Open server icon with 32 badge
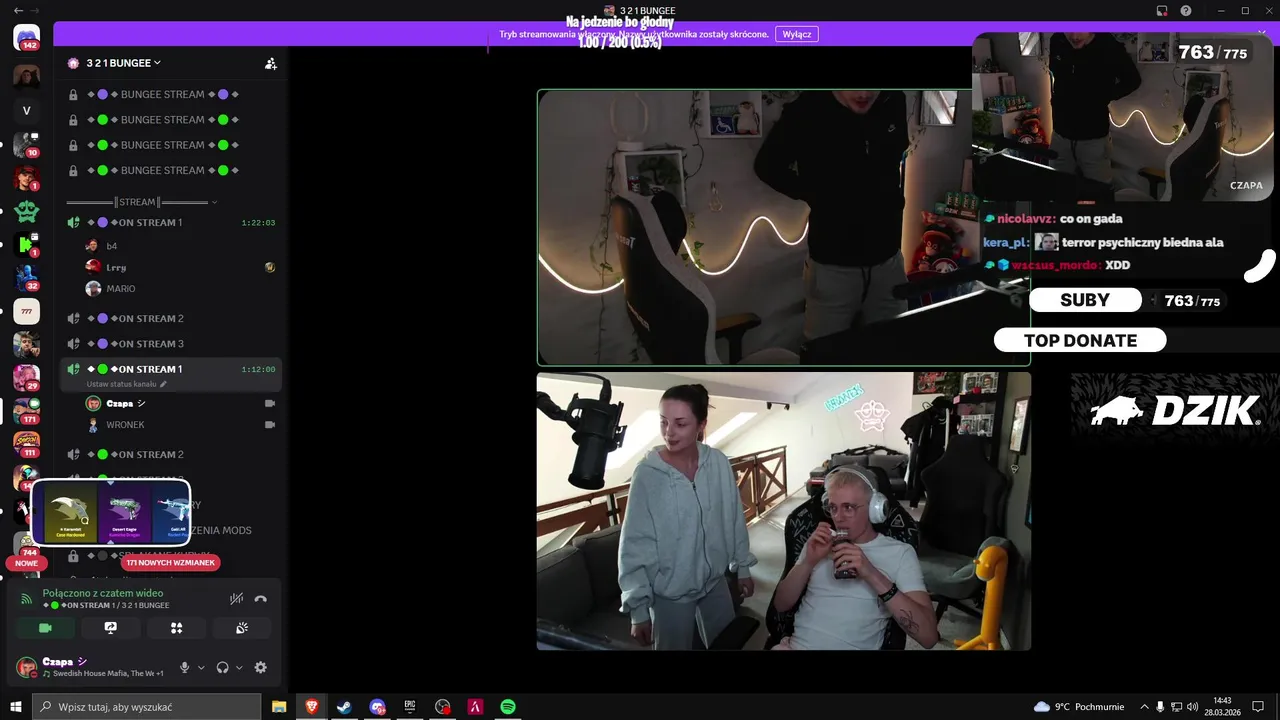Screen dimensions: 1280x720 [27, 278]
